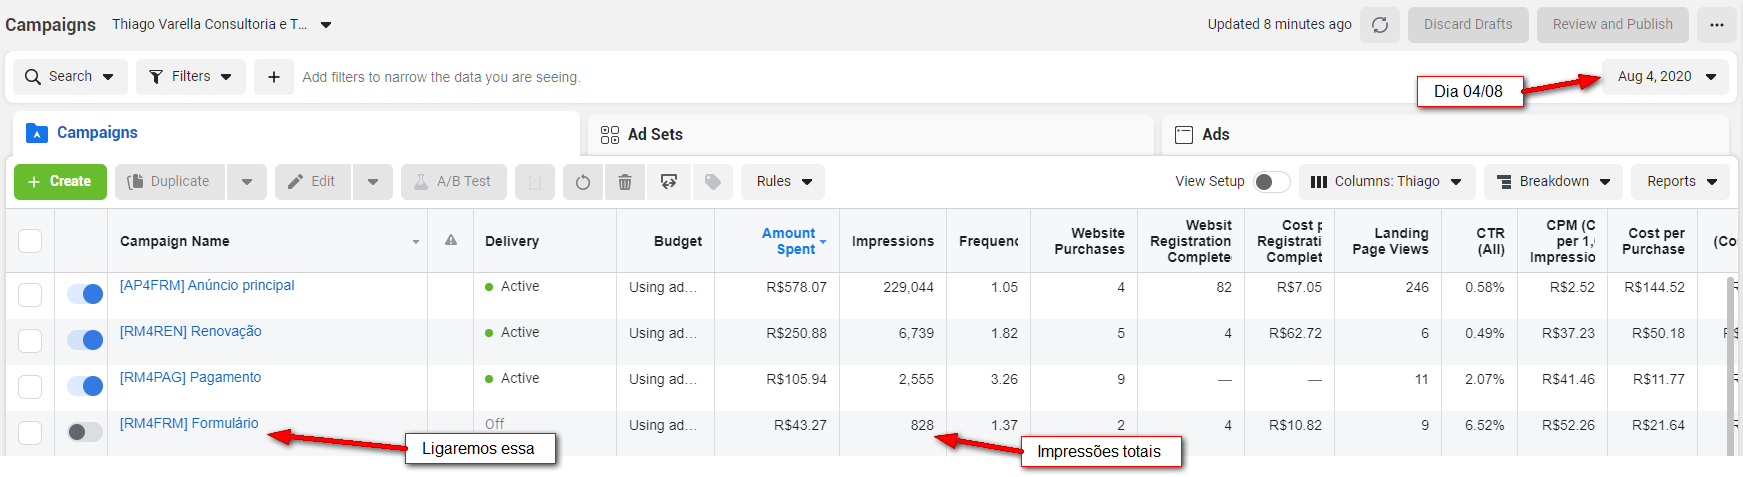Click the tag label icon
Image resolution: width=1743 pixels, height=477 pixels.
point(713,182)
